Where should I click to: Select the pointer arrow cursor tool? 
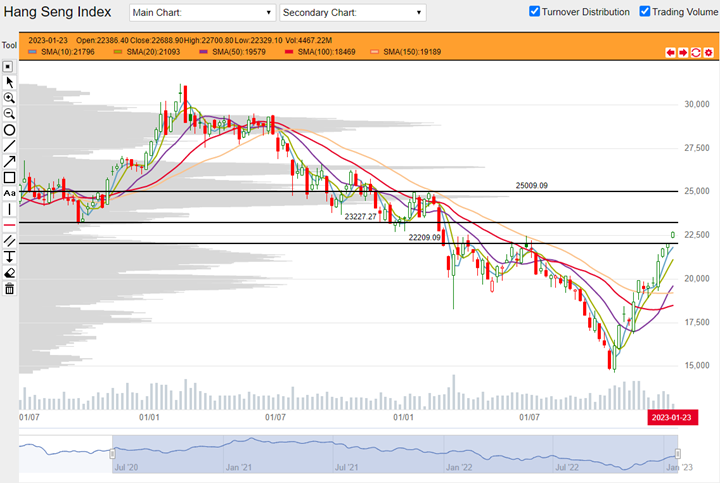pos(9,82)
